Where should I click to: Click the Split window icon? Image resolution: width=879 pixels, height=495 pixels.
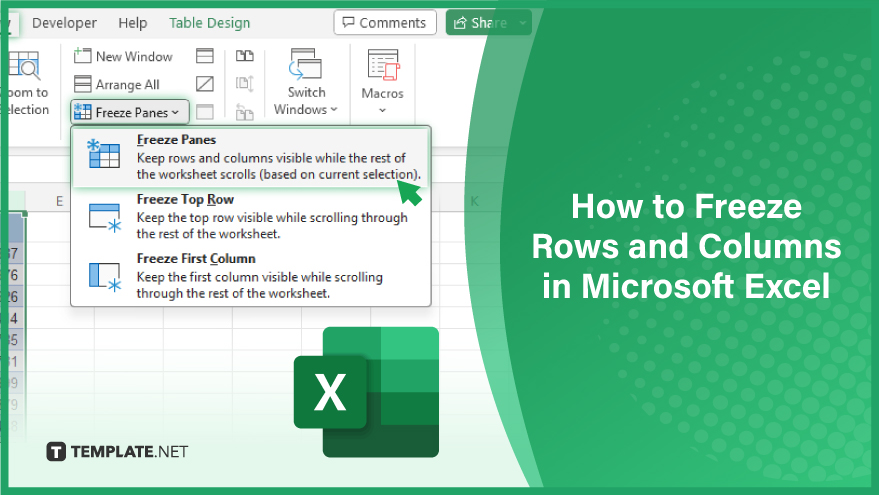click(x=205, y=55)
